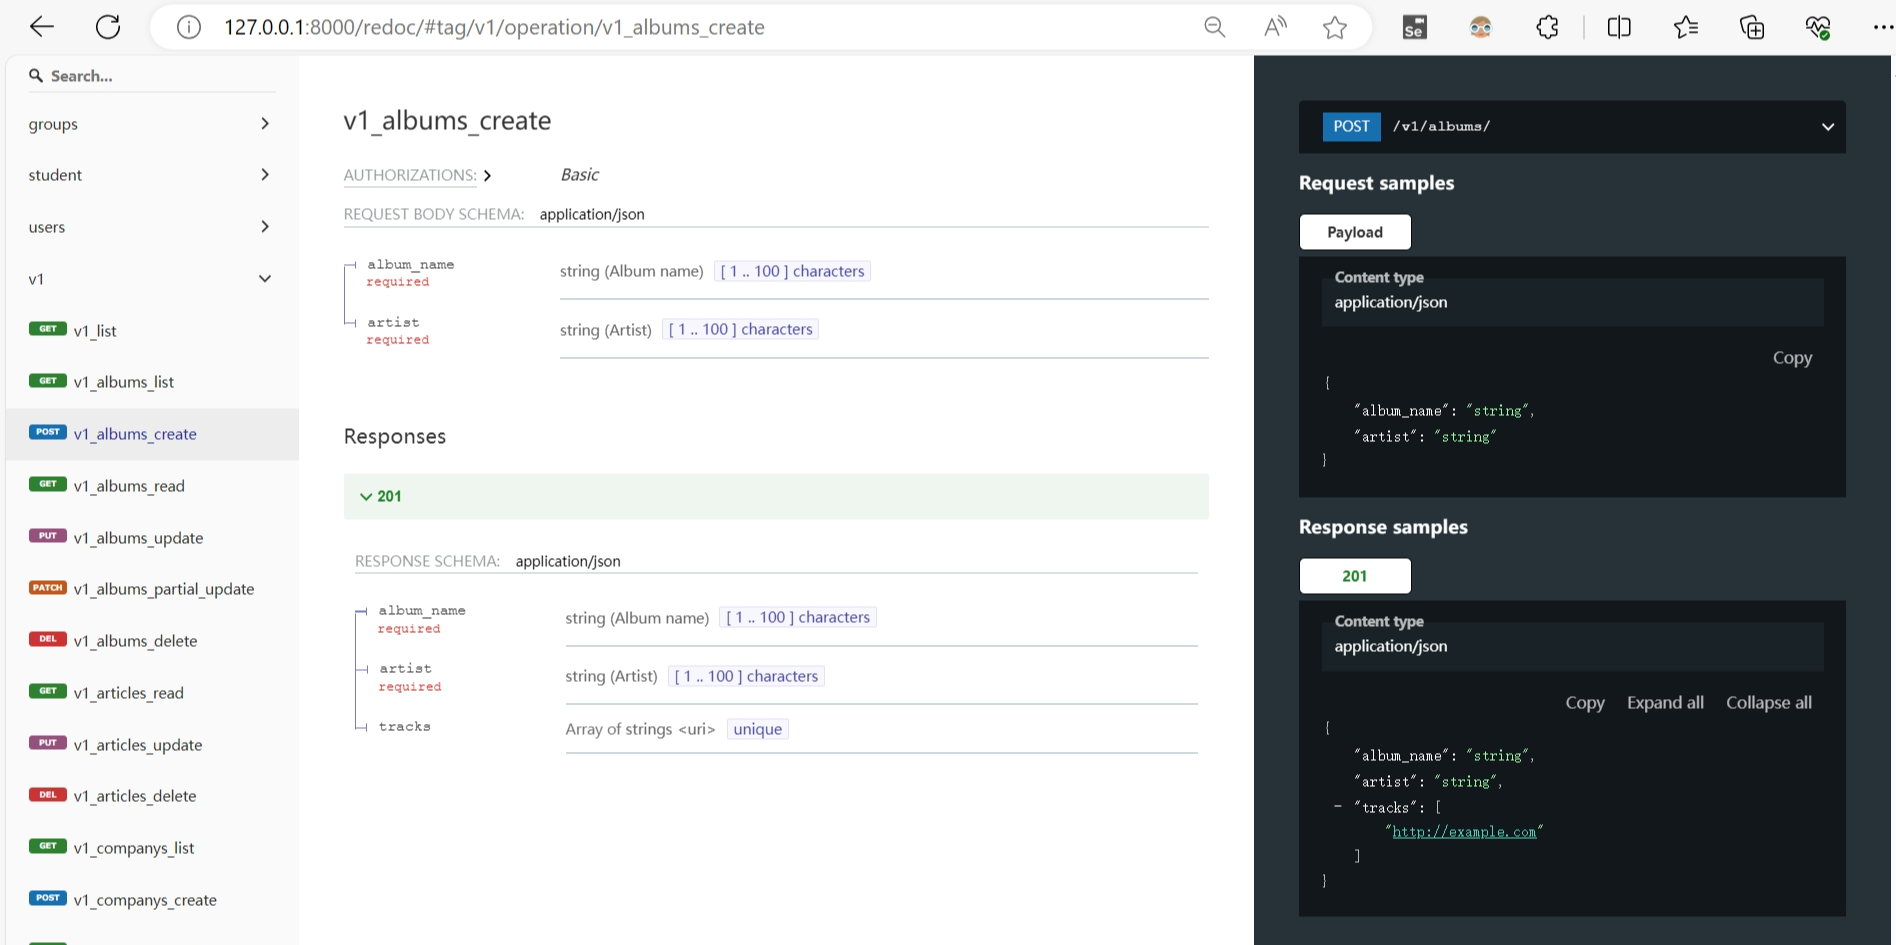Click the 'unique' constraint badge
The height and width of the screenshot is (945, 1896).
tap(758, 729)
